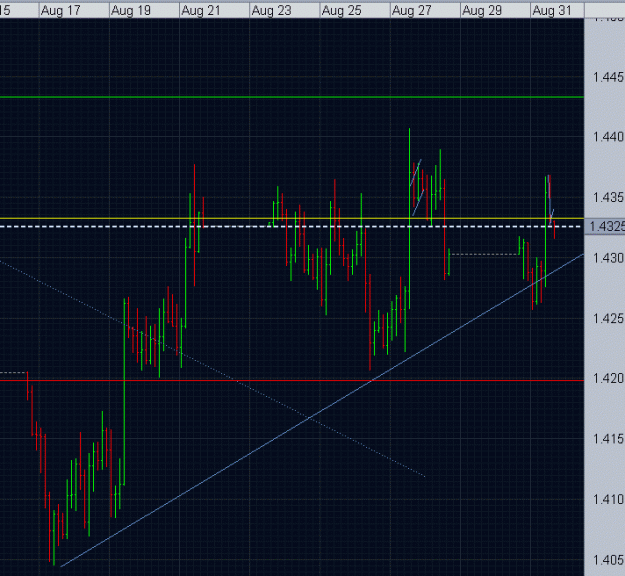Screen dimensions: 625x576
Task: Click the Aug 17 date label
Action: (x=61, y=11)
